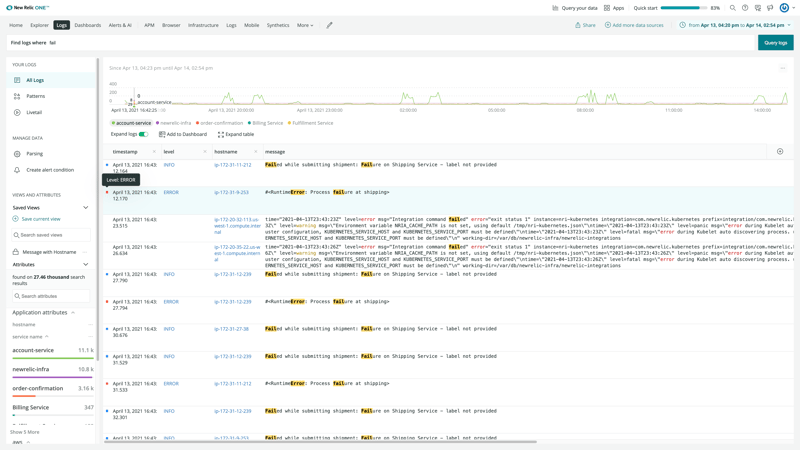Click the Quick start progress bar
800x450 pixels.
(x=683, y=8)
